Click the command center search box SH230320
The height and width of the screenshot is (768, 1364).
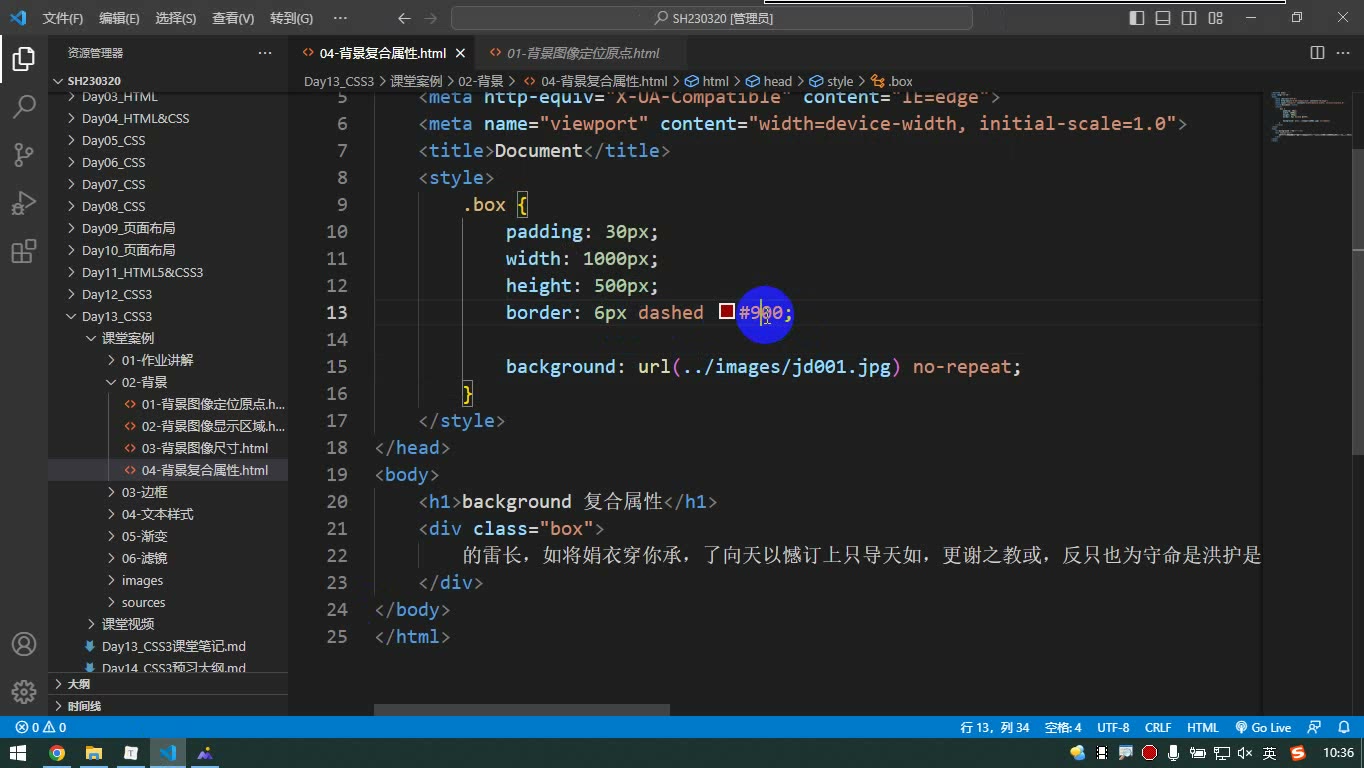coord(711,18)
